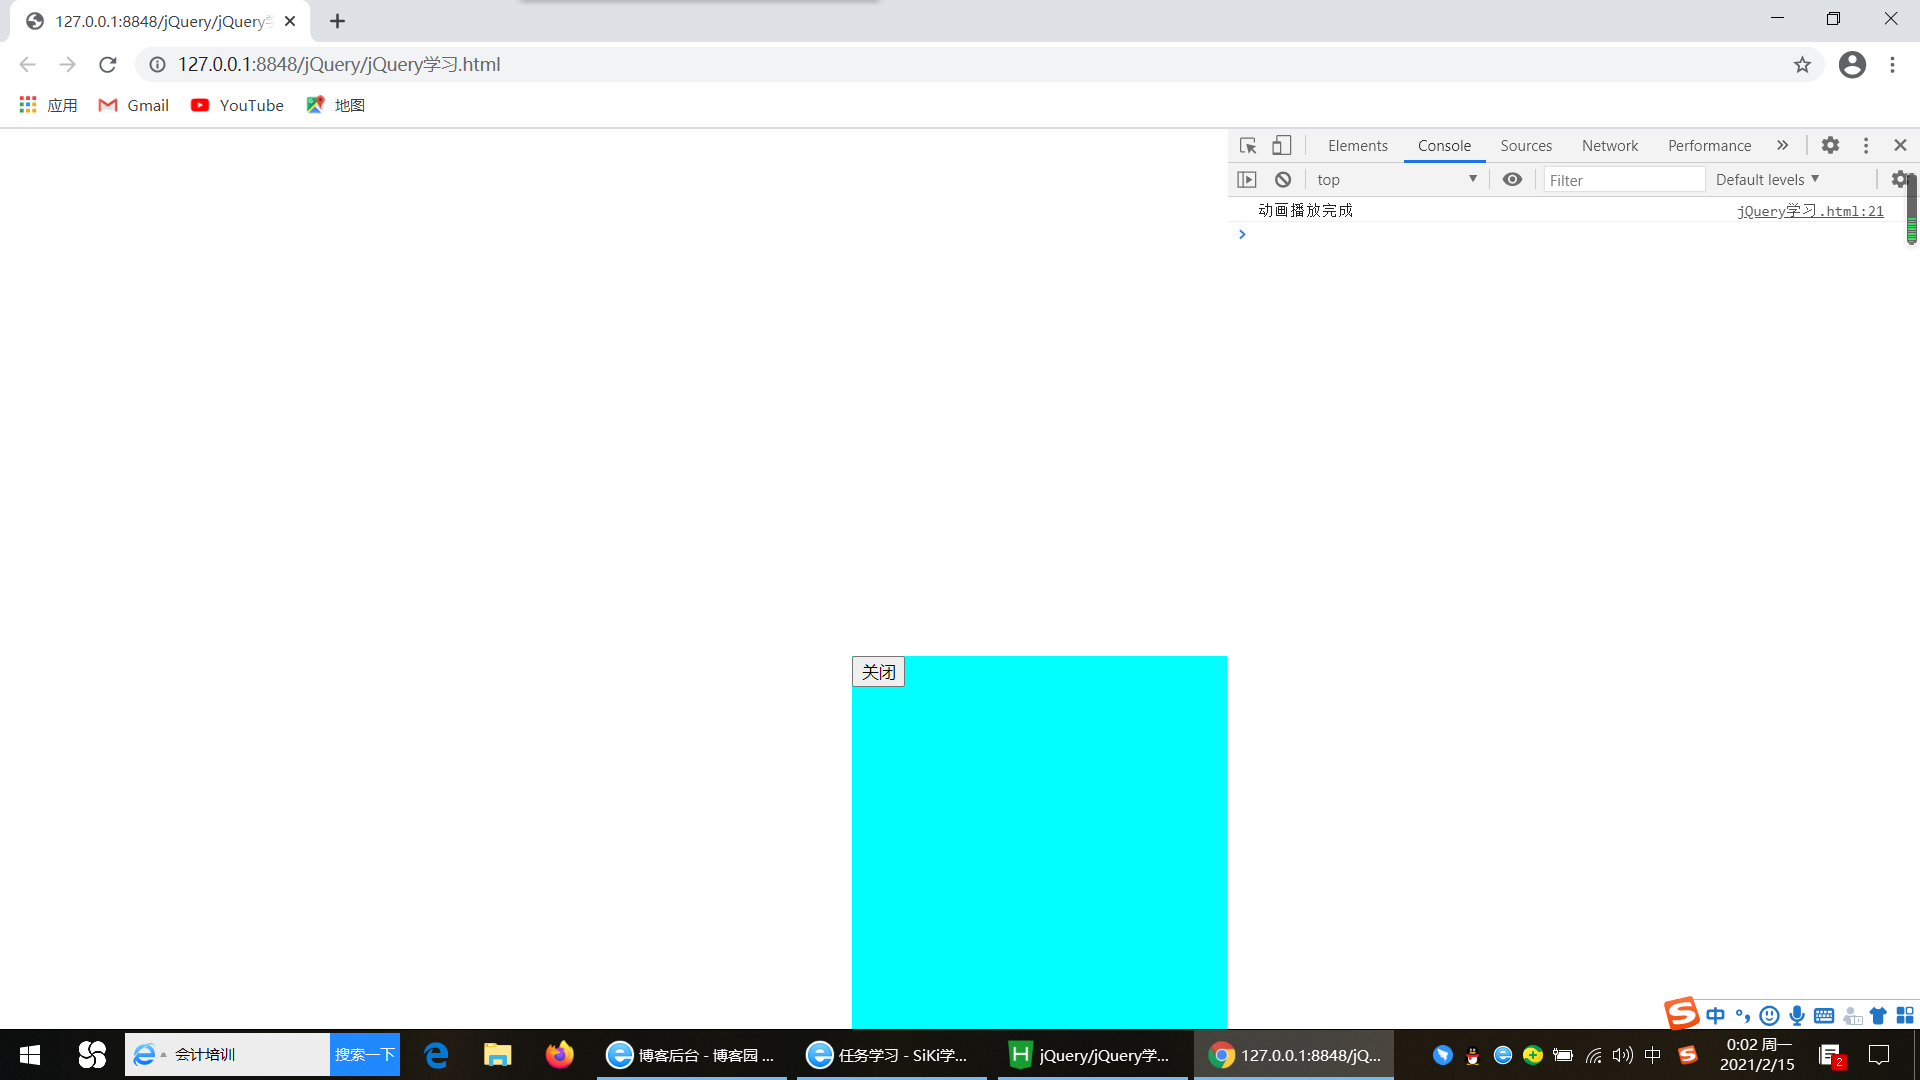Click the console prompt arrow
The width and height of the screenshot is (1920, 1080).
tap(1242, 234)
